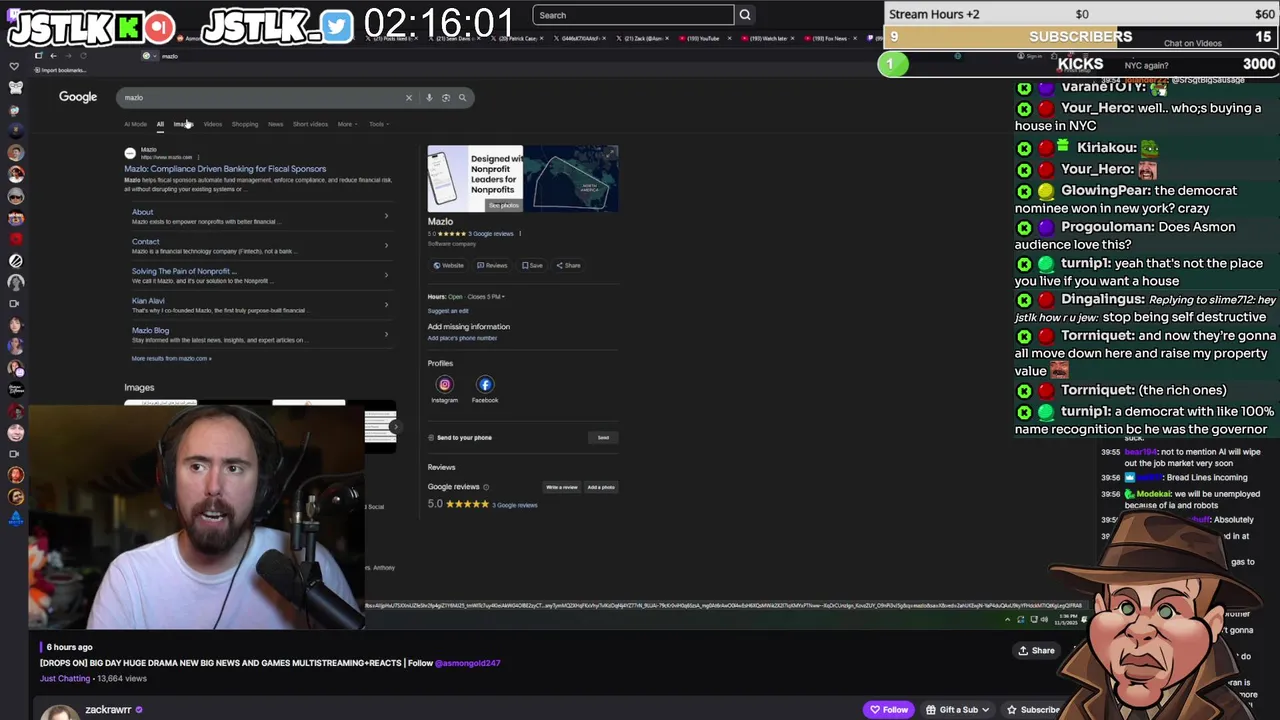The width and height of the screenshot is (1280, 720).
Task: Switch to the AI Mode tab
Action: click(x=135, y=124)
